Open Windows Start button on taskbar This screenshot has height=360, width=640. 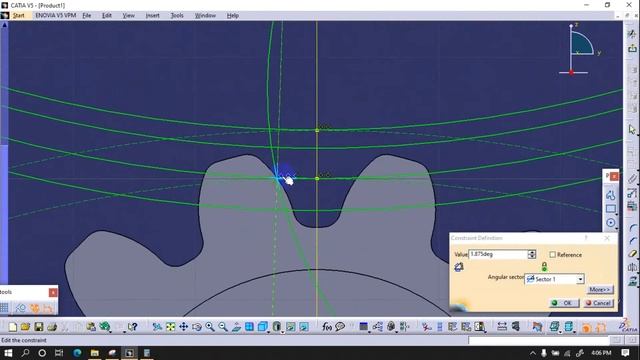coord(8,353)
